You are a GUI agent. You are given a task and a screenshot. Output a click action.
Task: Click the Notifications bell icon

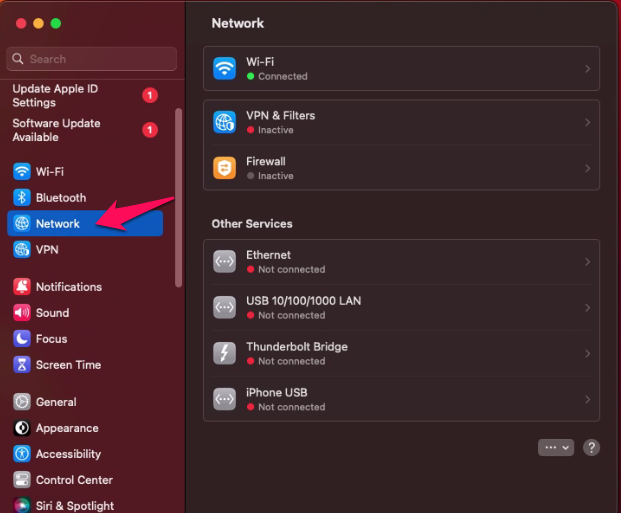pos(22,286)
